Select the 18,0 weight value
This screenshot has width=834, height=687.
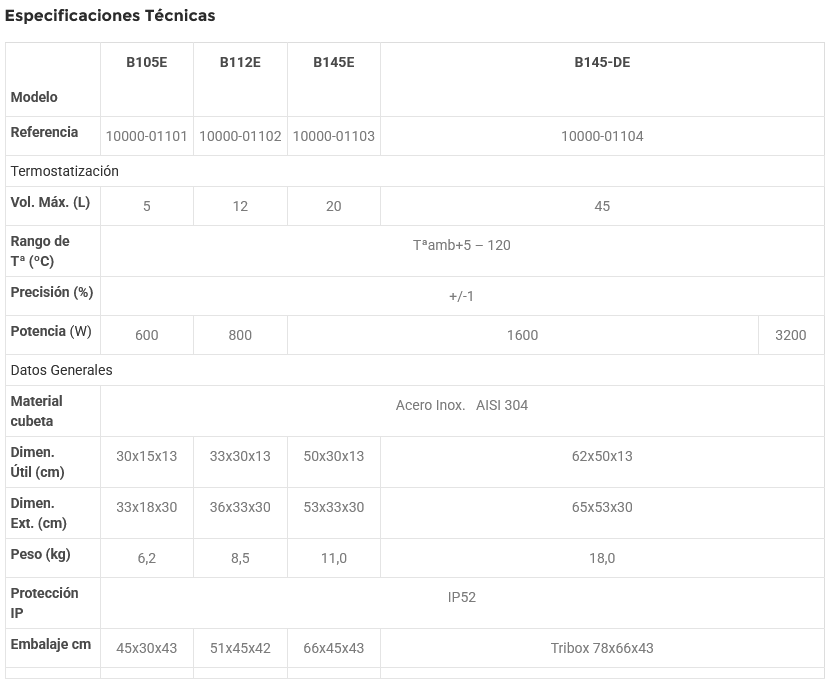click(x=602, y=558)
